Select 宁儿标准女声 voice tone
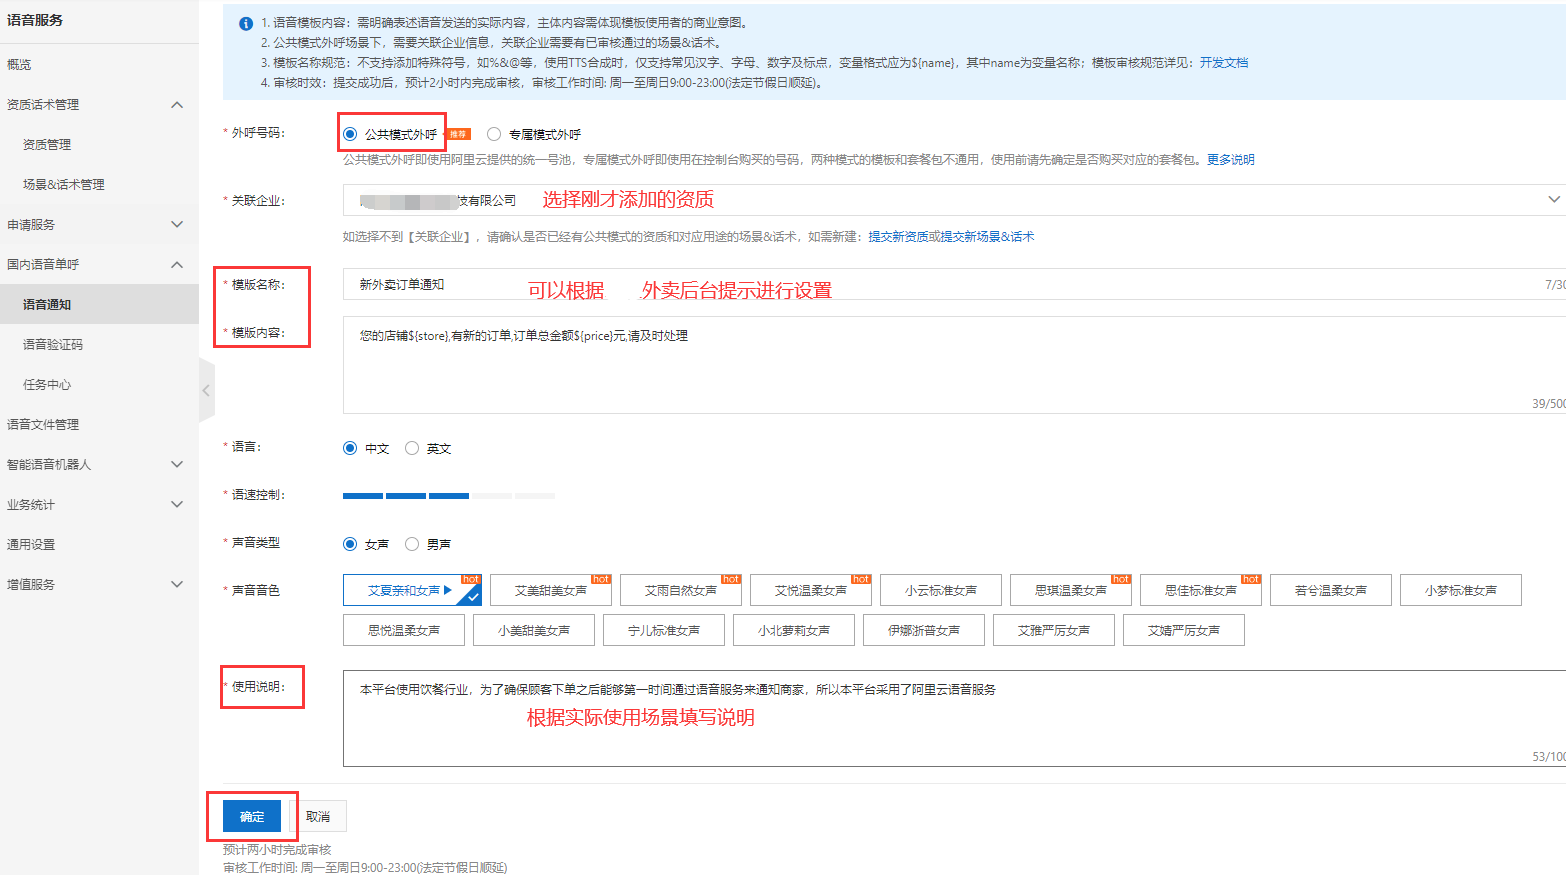 tap(664, 630)
